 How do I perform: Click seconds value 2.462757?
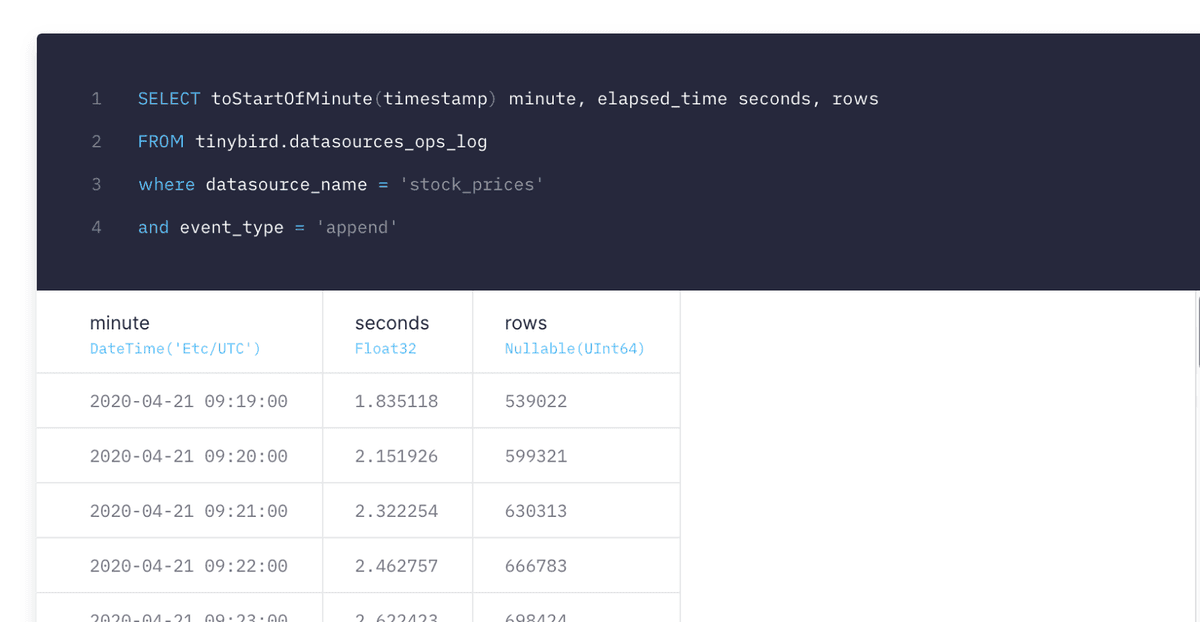coord(396,566)
